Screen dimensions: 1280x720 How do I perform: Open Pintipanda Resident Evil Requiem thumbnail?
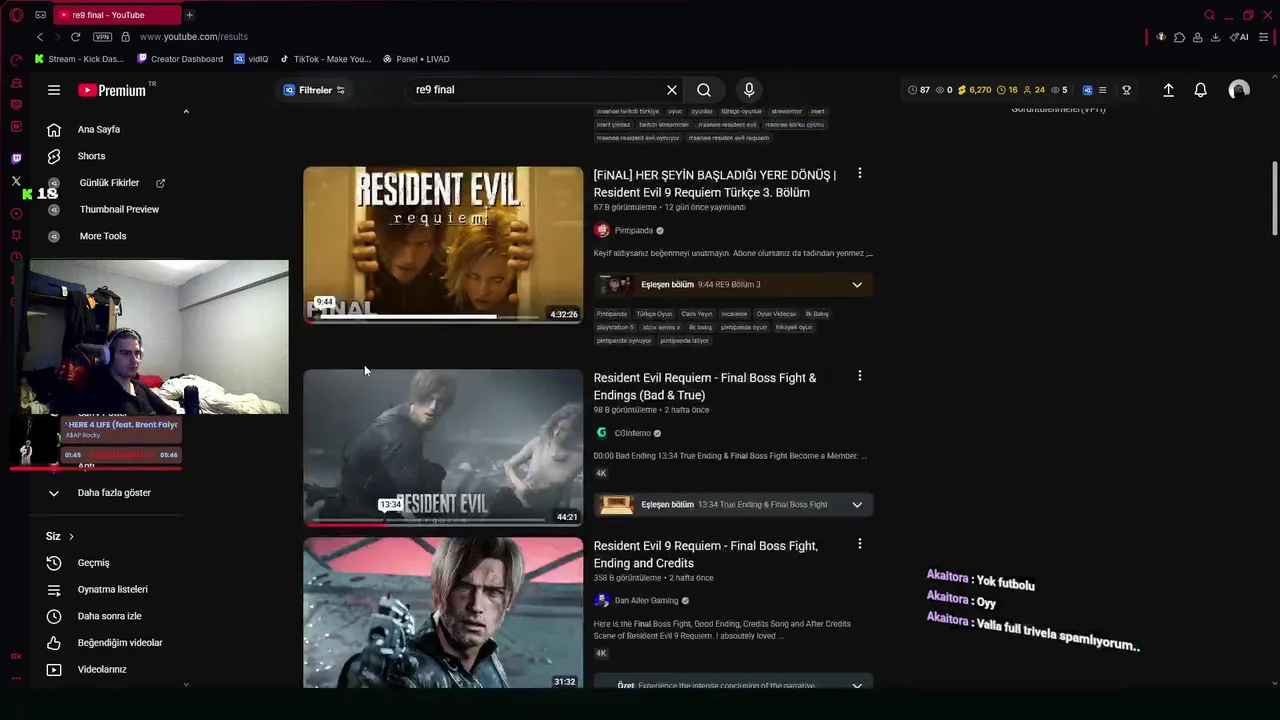443,245
